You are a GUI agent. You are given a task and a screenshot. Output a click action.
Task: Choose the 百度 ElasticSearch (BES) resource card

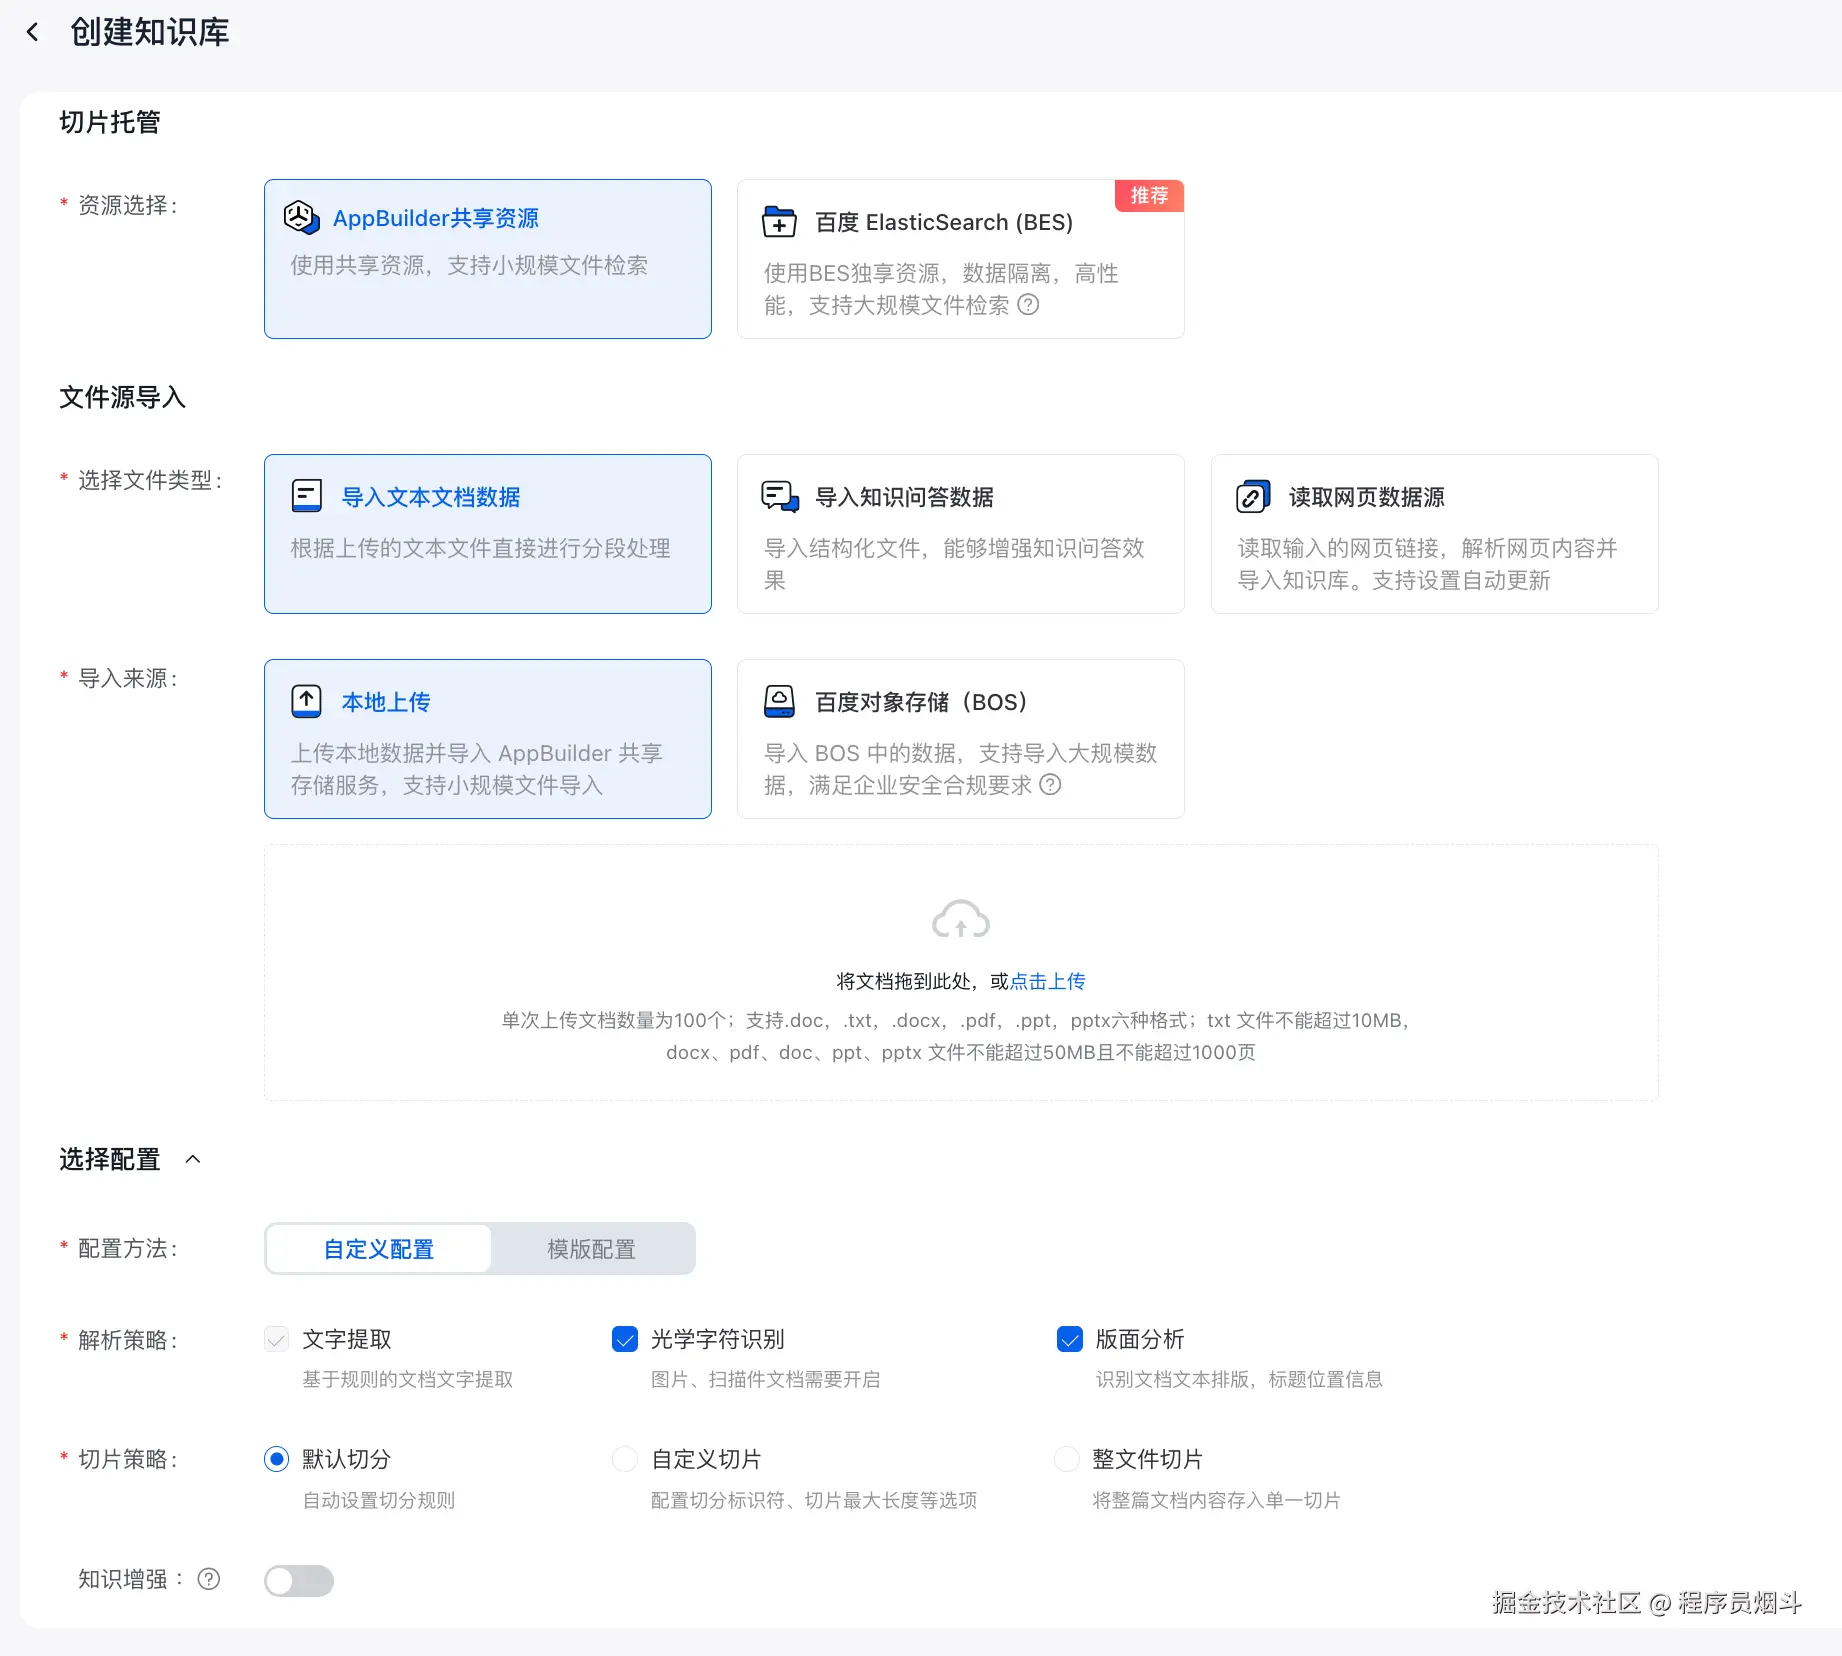(961, 259)
